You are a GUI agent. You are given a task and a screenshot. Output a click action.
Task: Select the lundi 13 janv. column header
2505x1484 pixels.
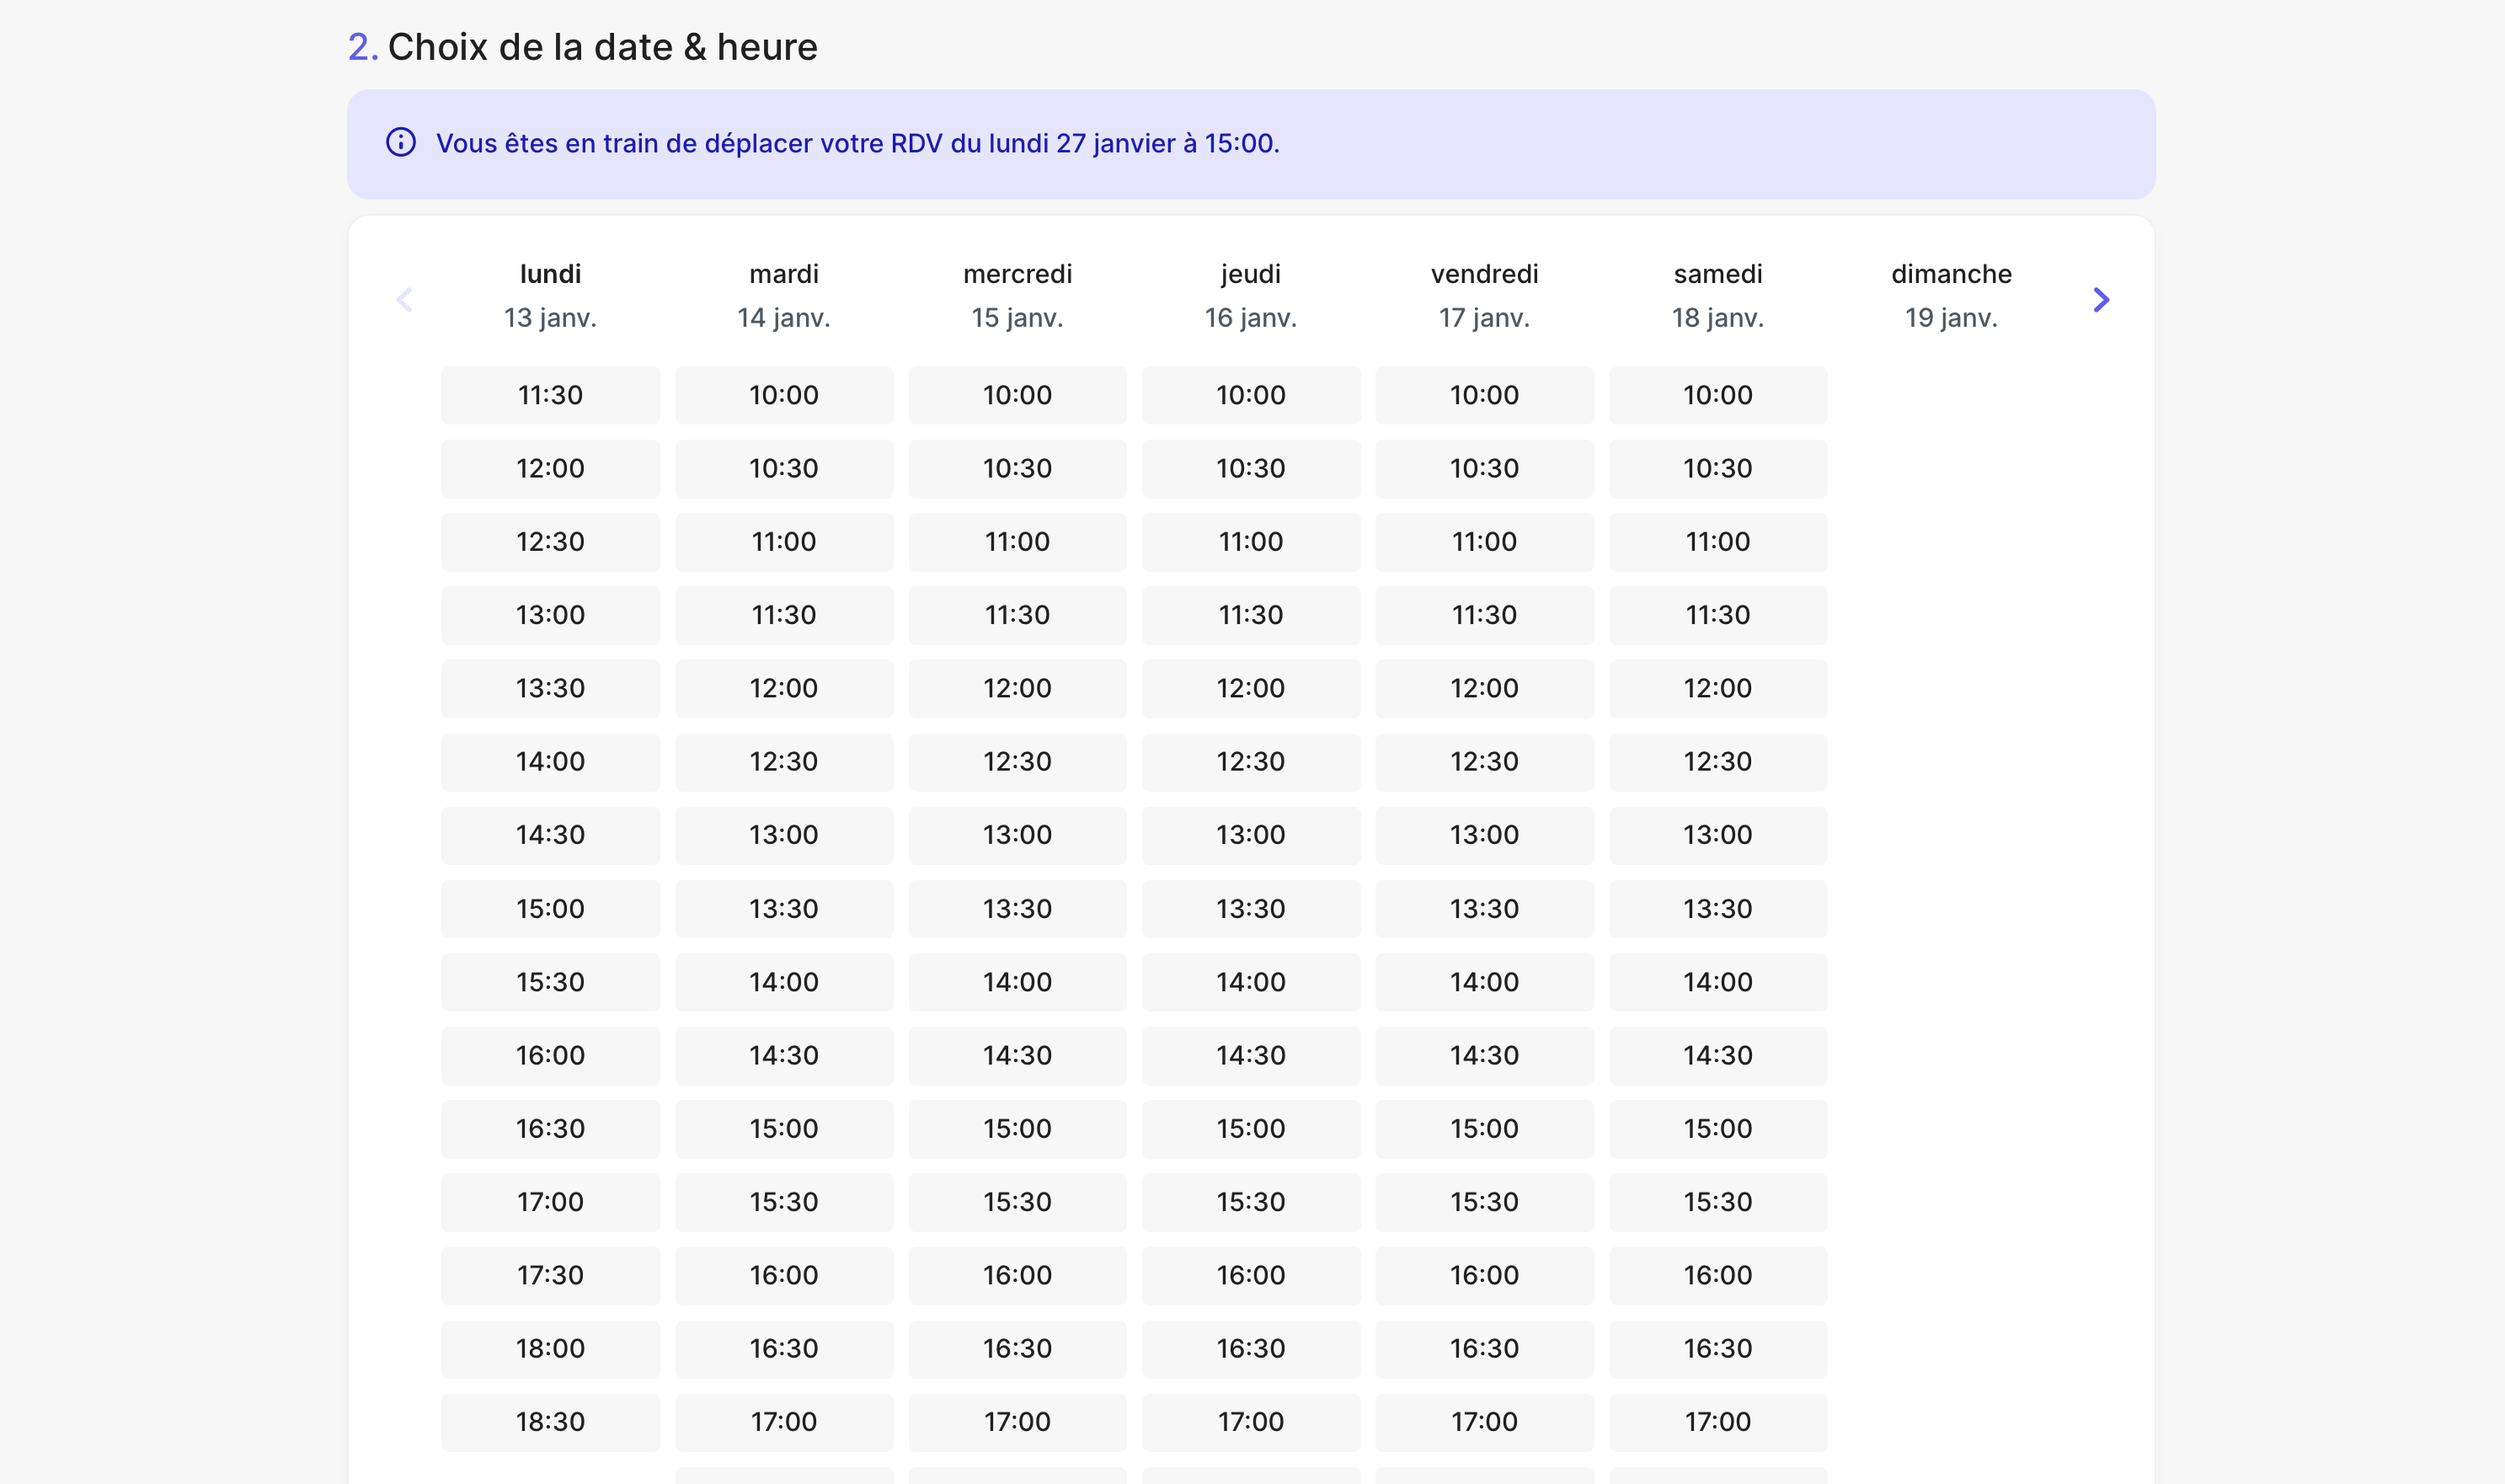[550, 295]
